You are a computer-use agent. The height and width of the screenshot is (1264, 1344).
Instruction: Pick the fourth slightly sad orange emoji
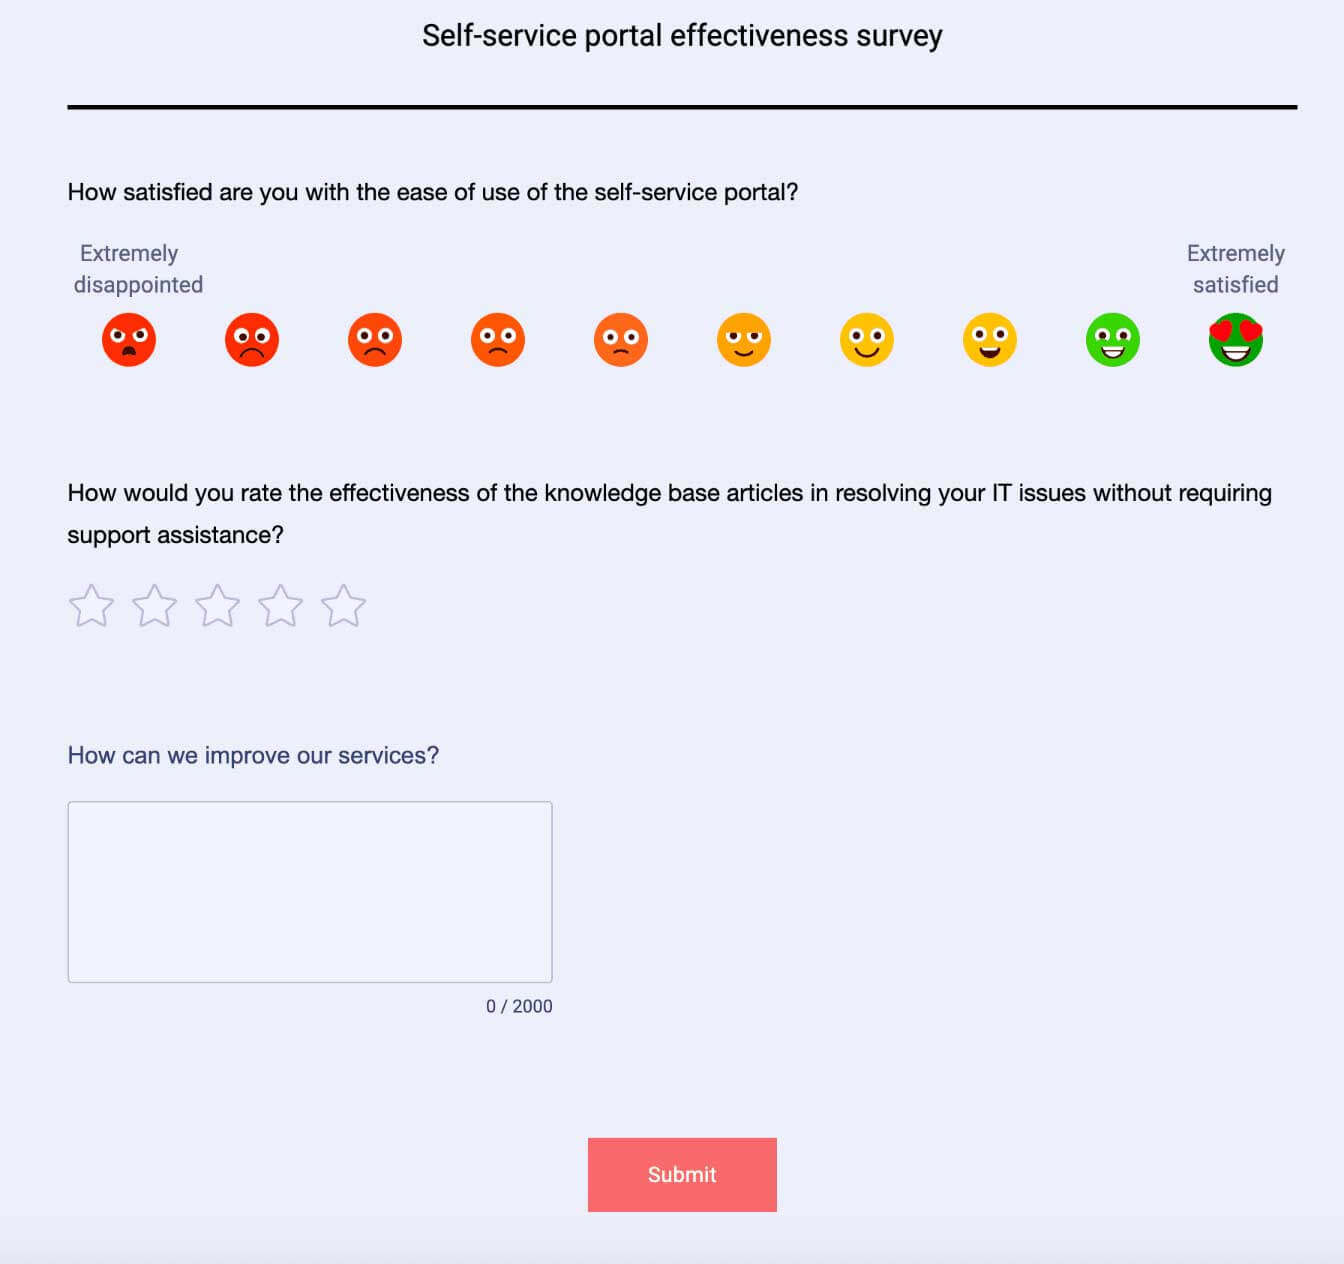tap(498, 340)
